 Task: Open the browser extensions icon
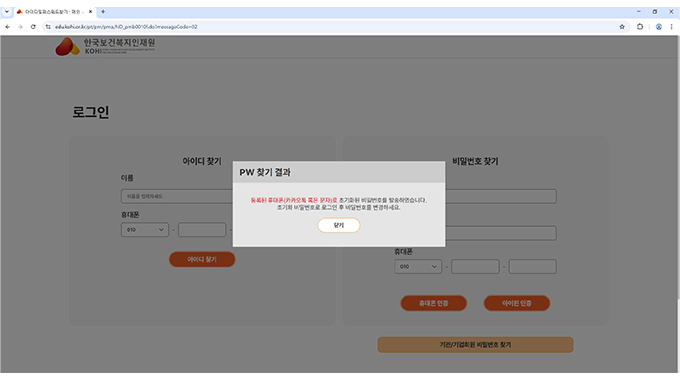click(x=640, y=26)
